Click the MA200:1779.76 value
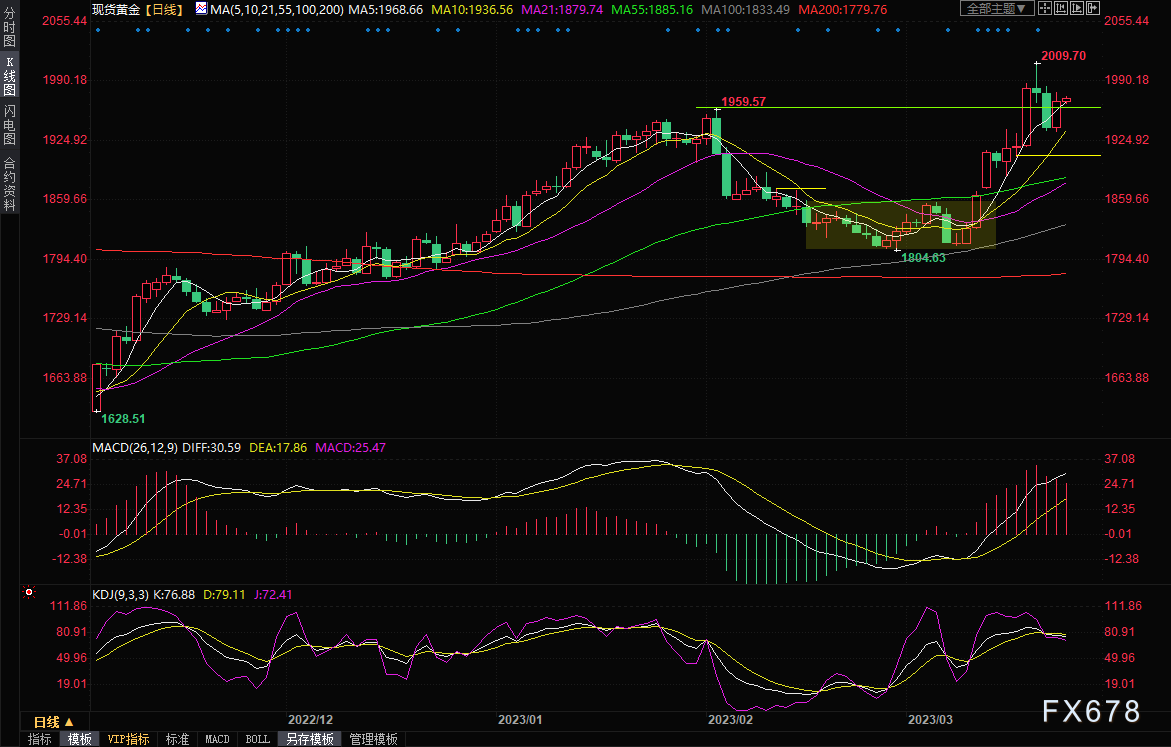This screenshot has width=1171, height=747. point(843,10)
